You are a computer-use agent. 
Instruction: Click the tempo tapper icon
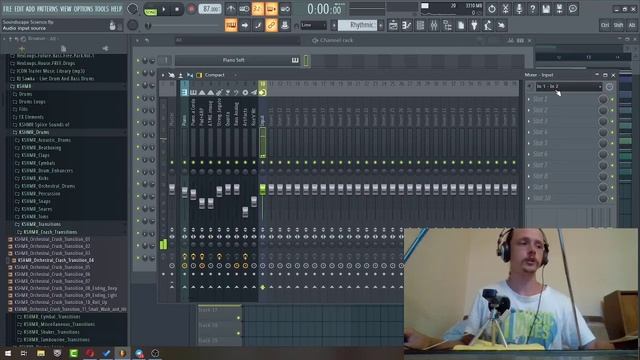488,25
